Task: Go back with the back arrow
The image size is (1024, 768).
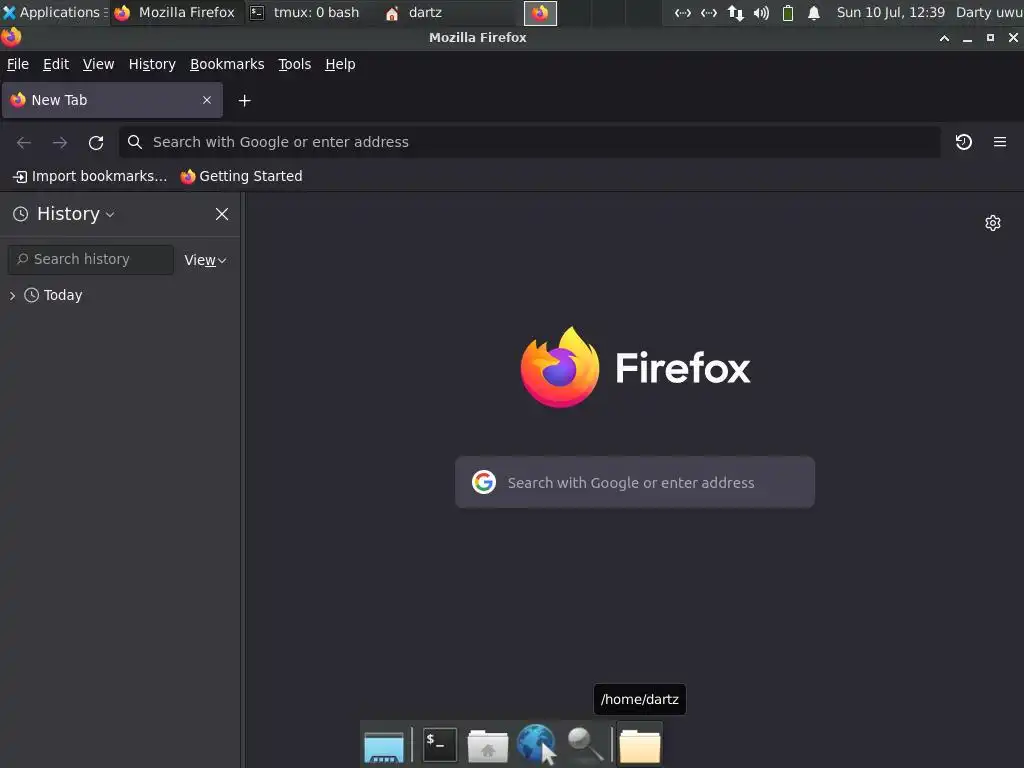Action: [24, 142]
